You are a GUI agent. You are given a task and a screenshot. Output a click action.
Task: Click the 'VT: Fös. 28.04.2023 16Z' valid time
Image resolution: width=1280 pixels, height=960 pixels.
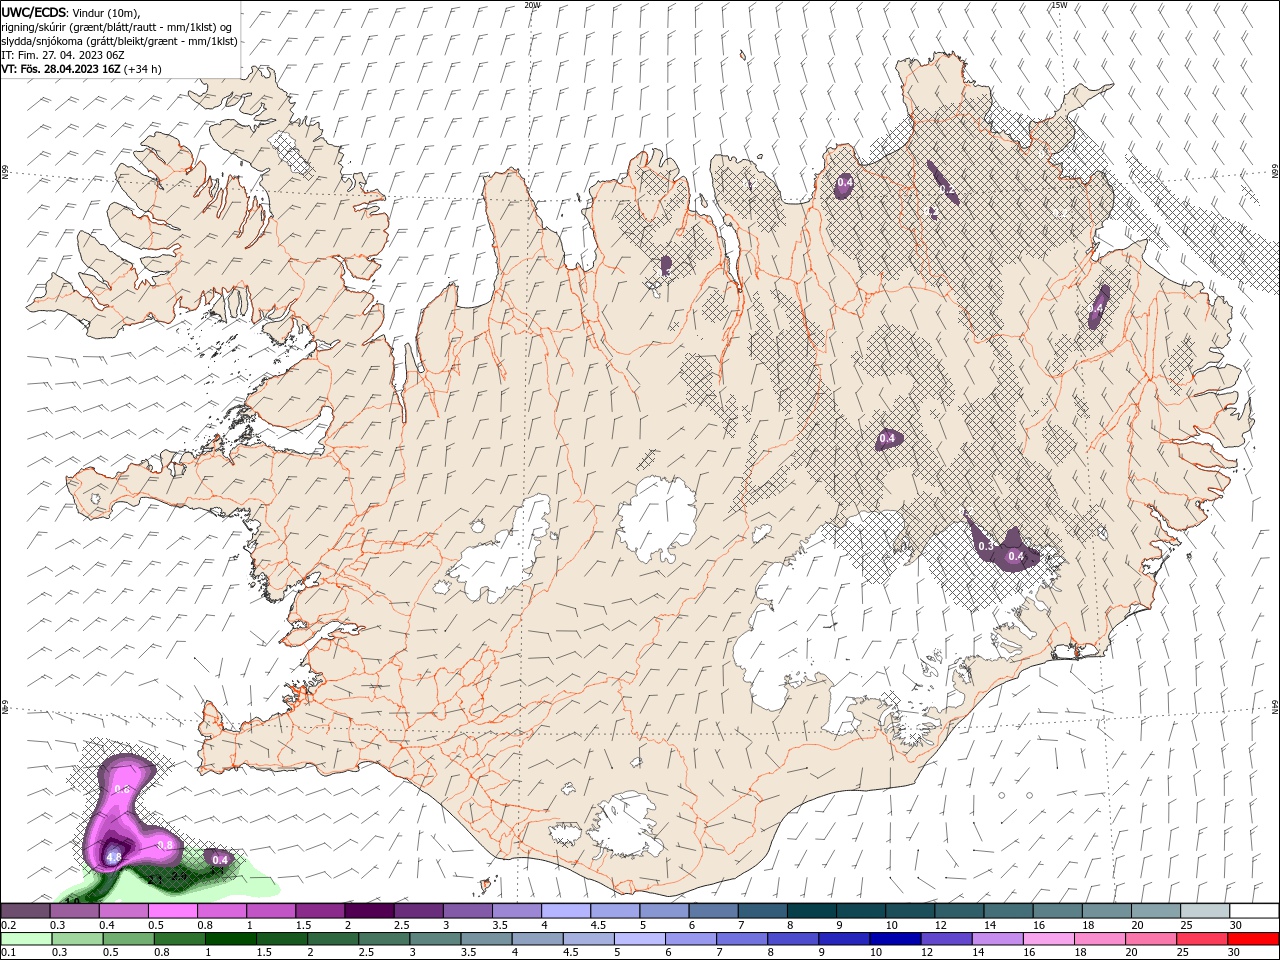tap(59, 69)
